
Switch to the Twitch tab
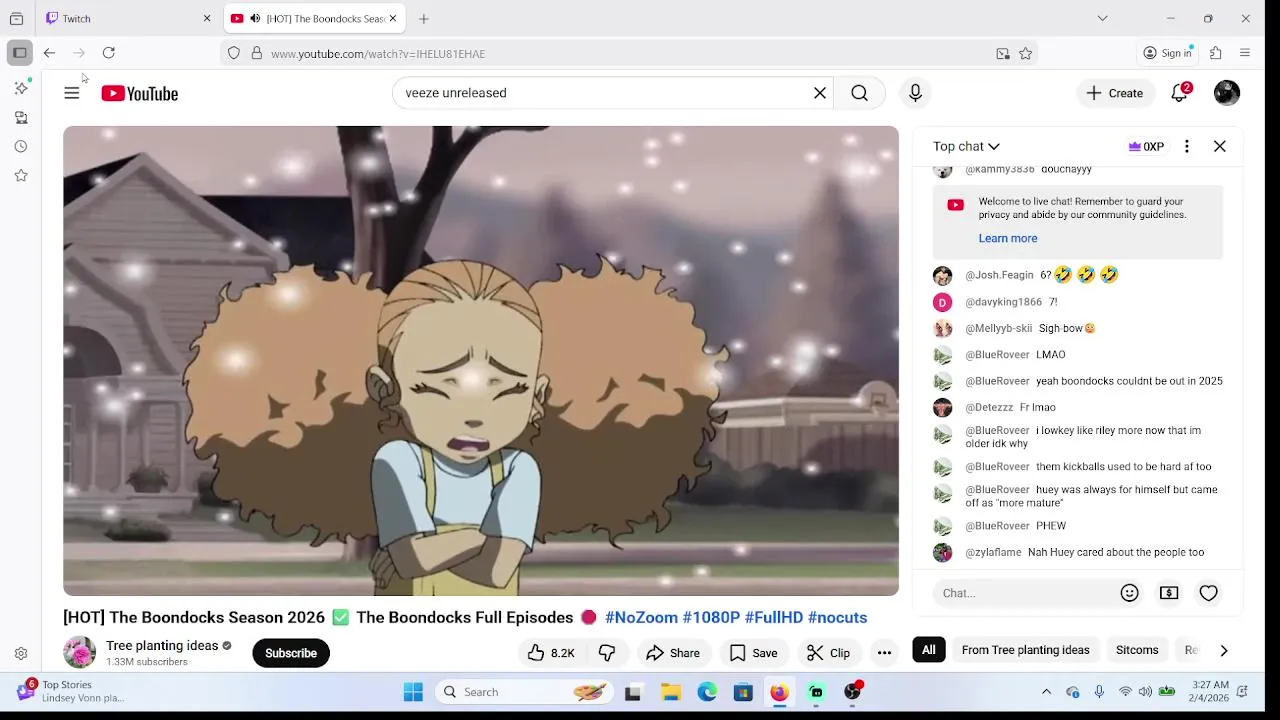[128, 18]
